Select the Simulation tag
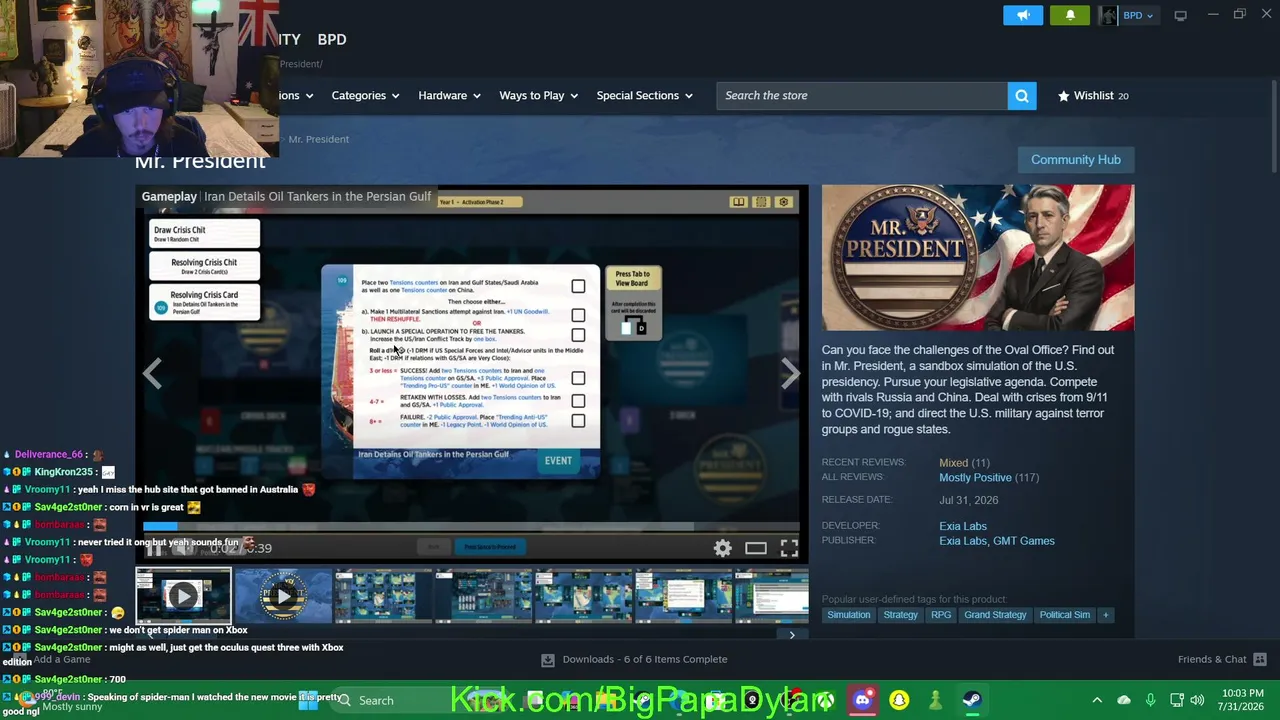The image size is (1280, 720). 848,615
